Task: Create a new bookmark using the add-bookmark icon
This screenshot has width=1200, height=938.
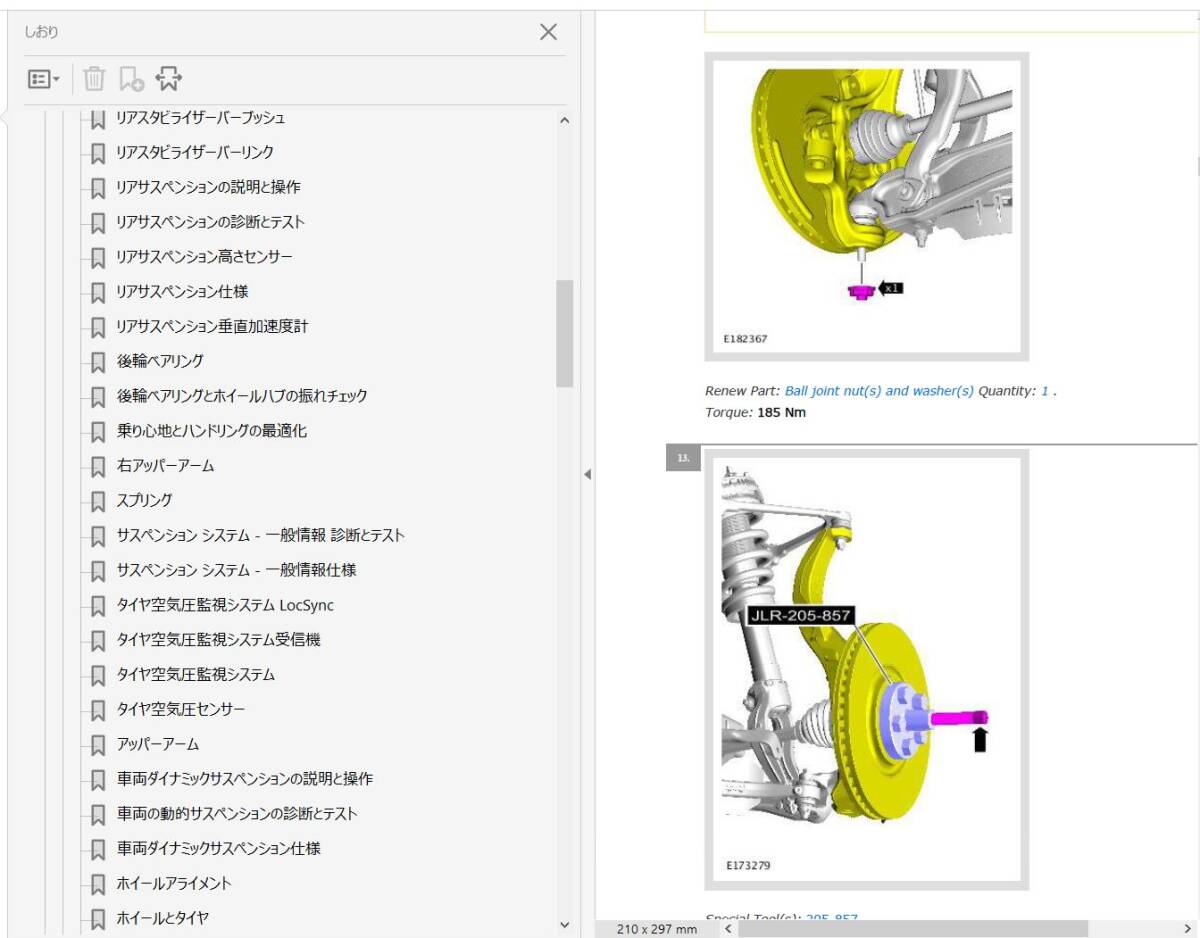Action: point(132,78)
